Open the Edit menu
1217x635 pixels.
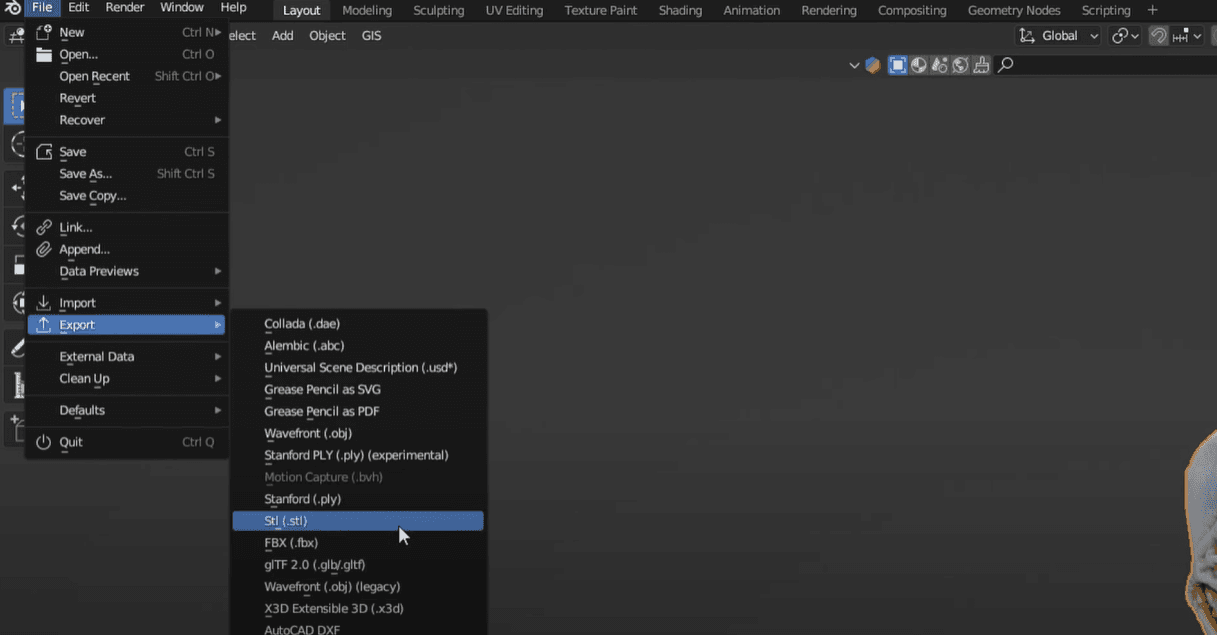[x=79, y=8]
